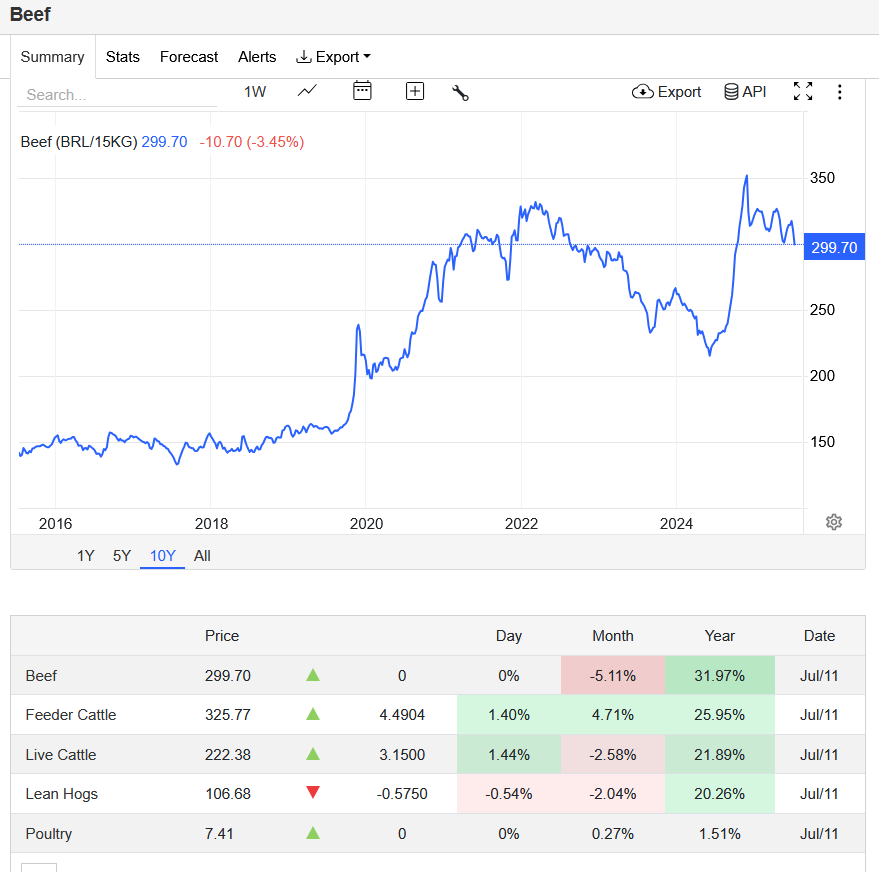The width and height of the screenshot is (879, 872).
Task: Open the Poultry link
Action: click(x=49, y=834)
